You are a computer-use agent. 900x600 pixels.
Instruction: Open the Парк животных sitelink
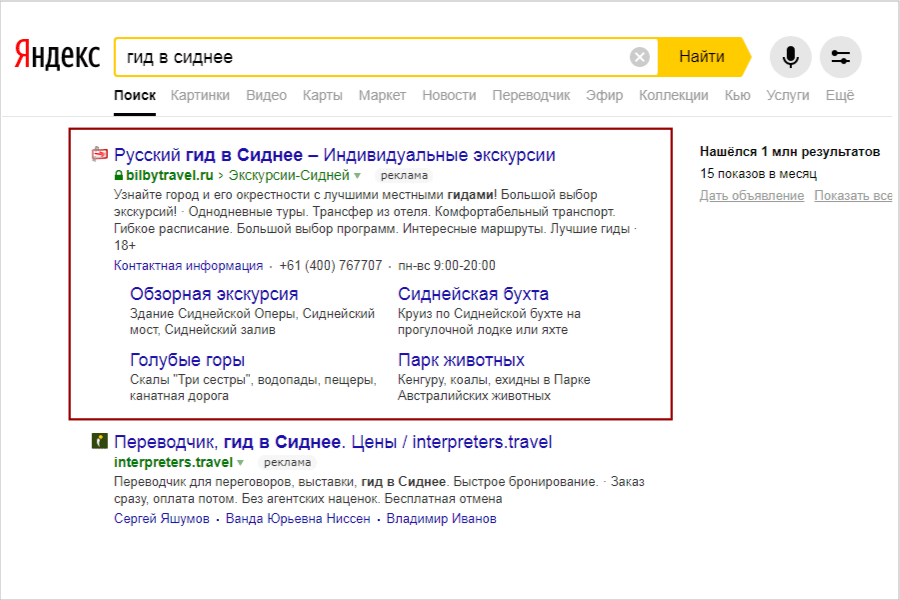(x=461, y=360)
